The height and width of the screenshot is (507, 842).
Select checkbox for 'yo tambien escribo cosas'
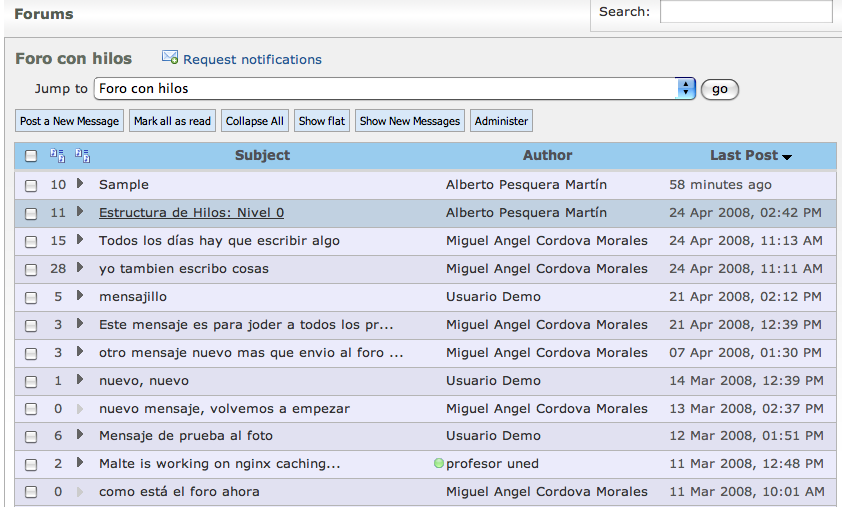(x=31, y=269)
